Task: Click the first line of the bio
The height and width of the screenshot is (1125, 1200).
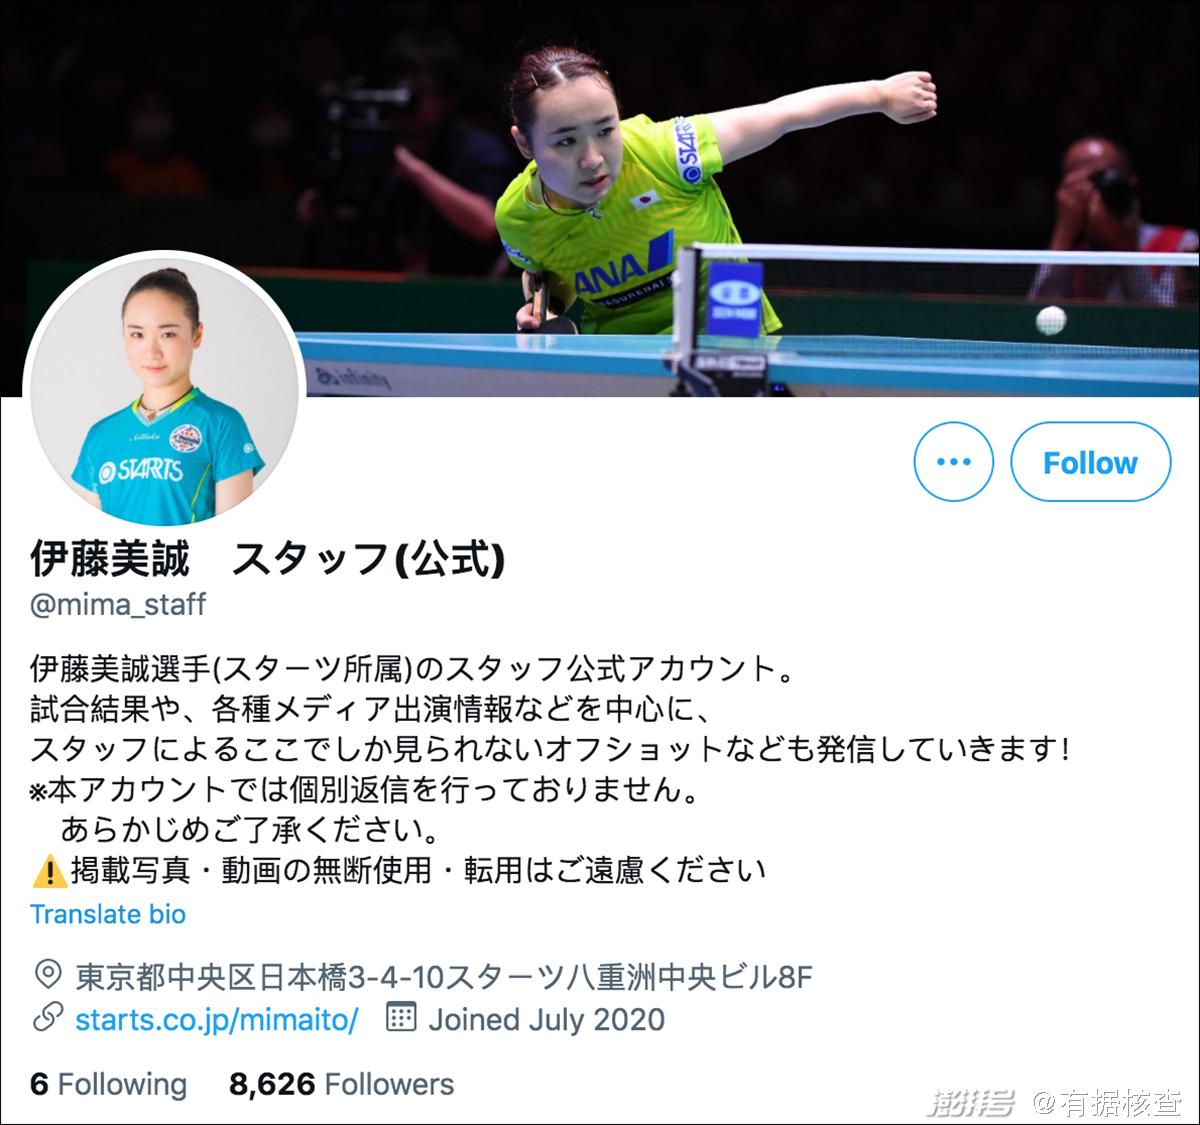Action: (412, 668)
